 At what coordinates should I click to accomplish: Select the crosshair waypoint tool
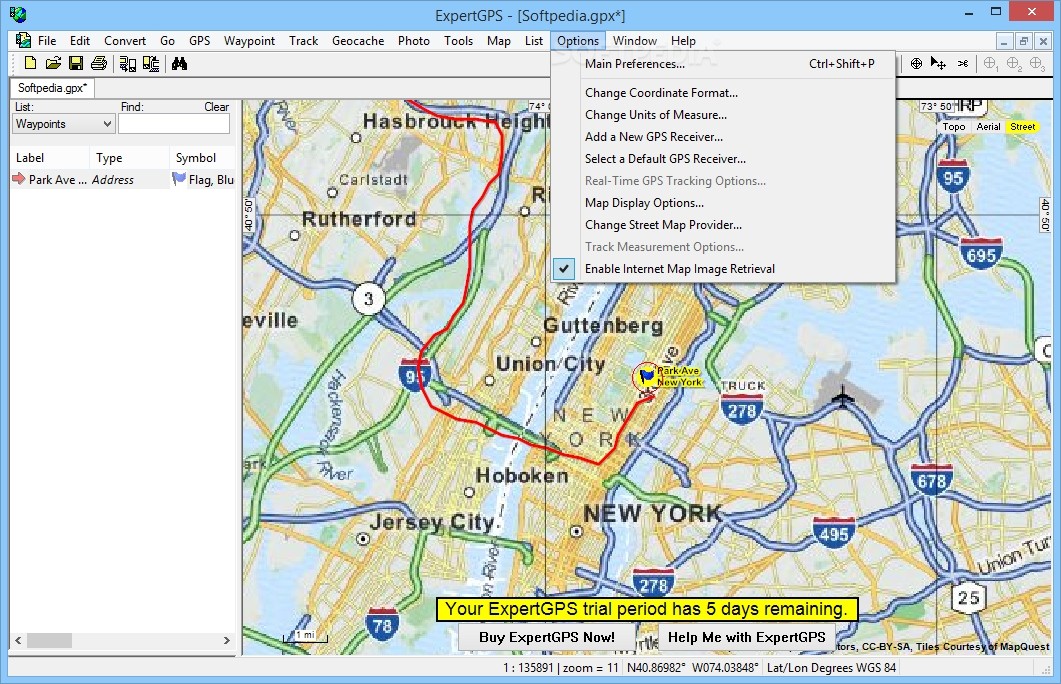coord(916,64)
